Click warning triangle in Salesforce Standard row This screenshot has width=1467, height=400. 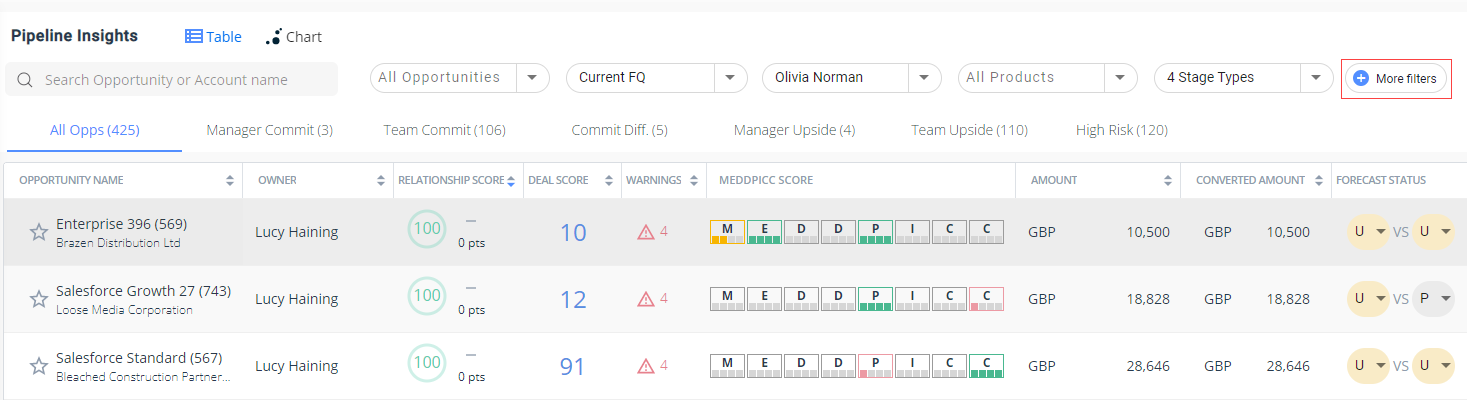646,367
